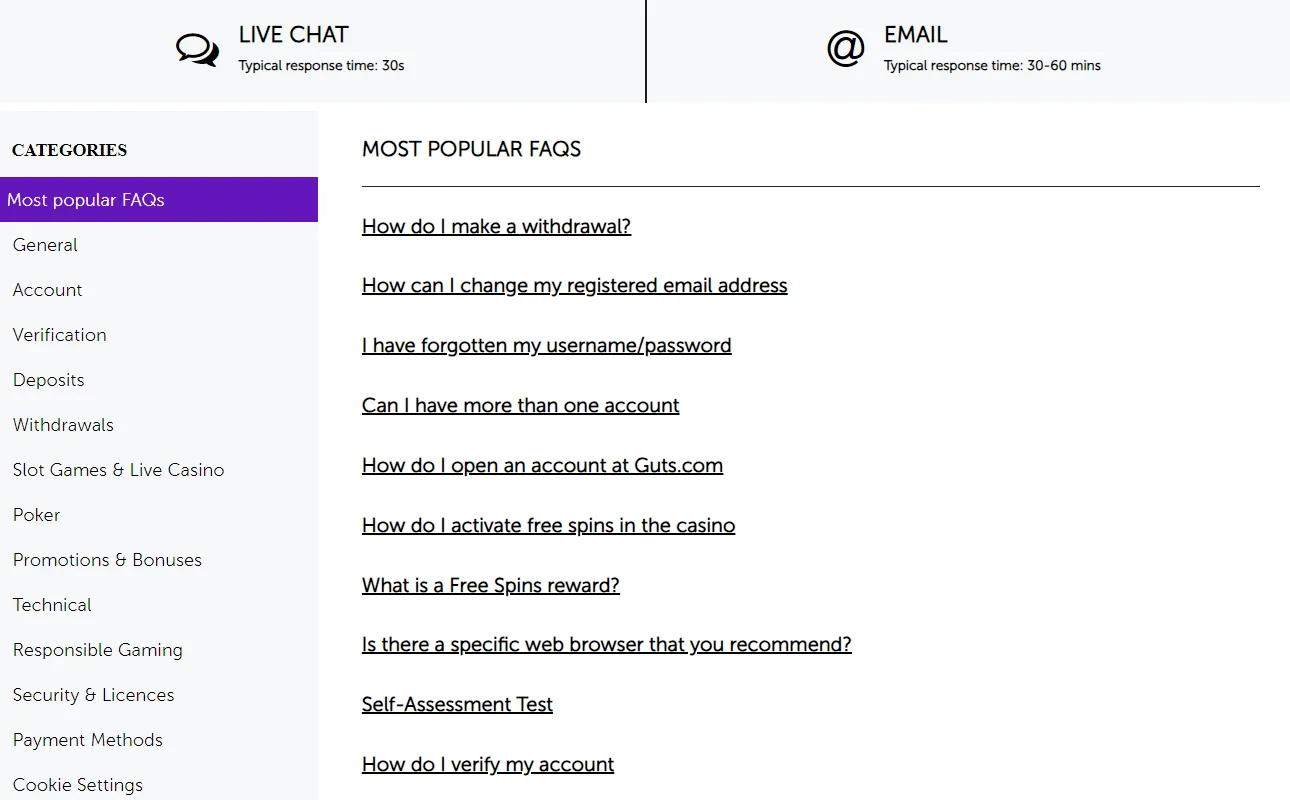Open the Live Chat support option
This screenshot has width=1290, height=800.
tap(293, 35)
